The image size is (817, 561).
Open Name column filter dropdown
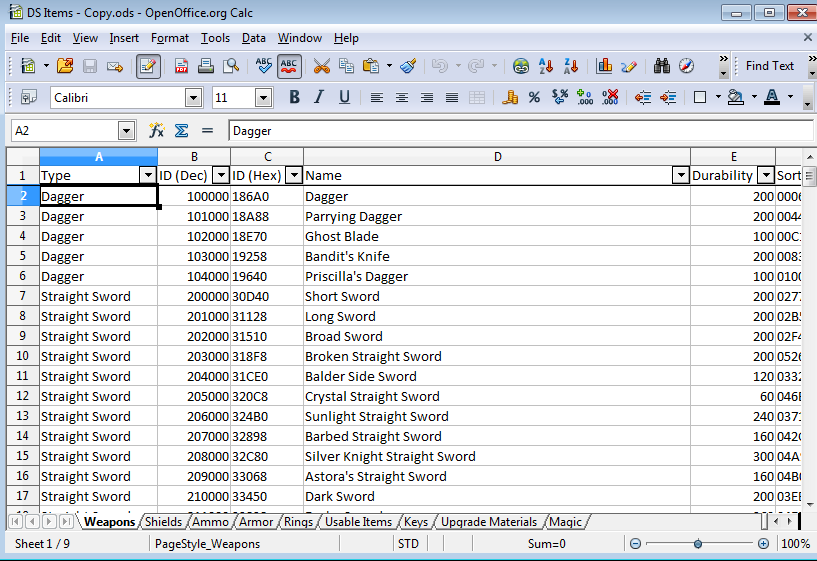[x=680, y=176]
